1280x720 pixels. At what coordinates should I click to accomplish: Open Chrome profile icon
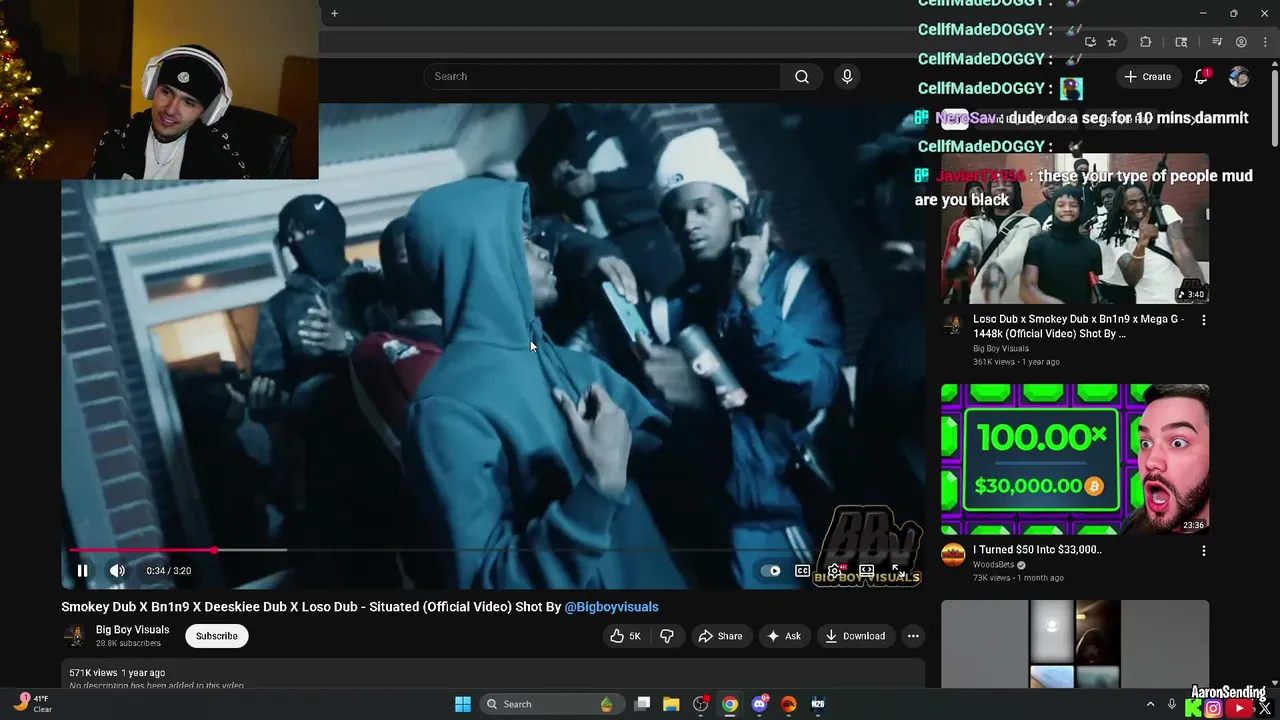(1241, 42)
